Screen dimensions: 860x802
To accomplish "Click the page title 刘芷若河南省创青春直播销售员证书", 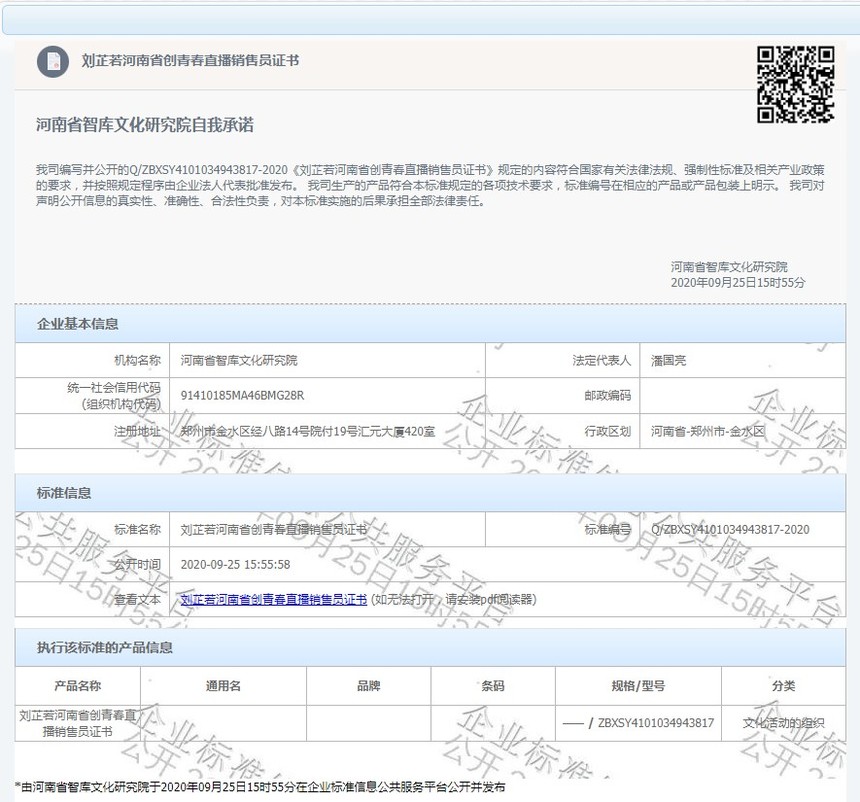I will coord(190,60).
